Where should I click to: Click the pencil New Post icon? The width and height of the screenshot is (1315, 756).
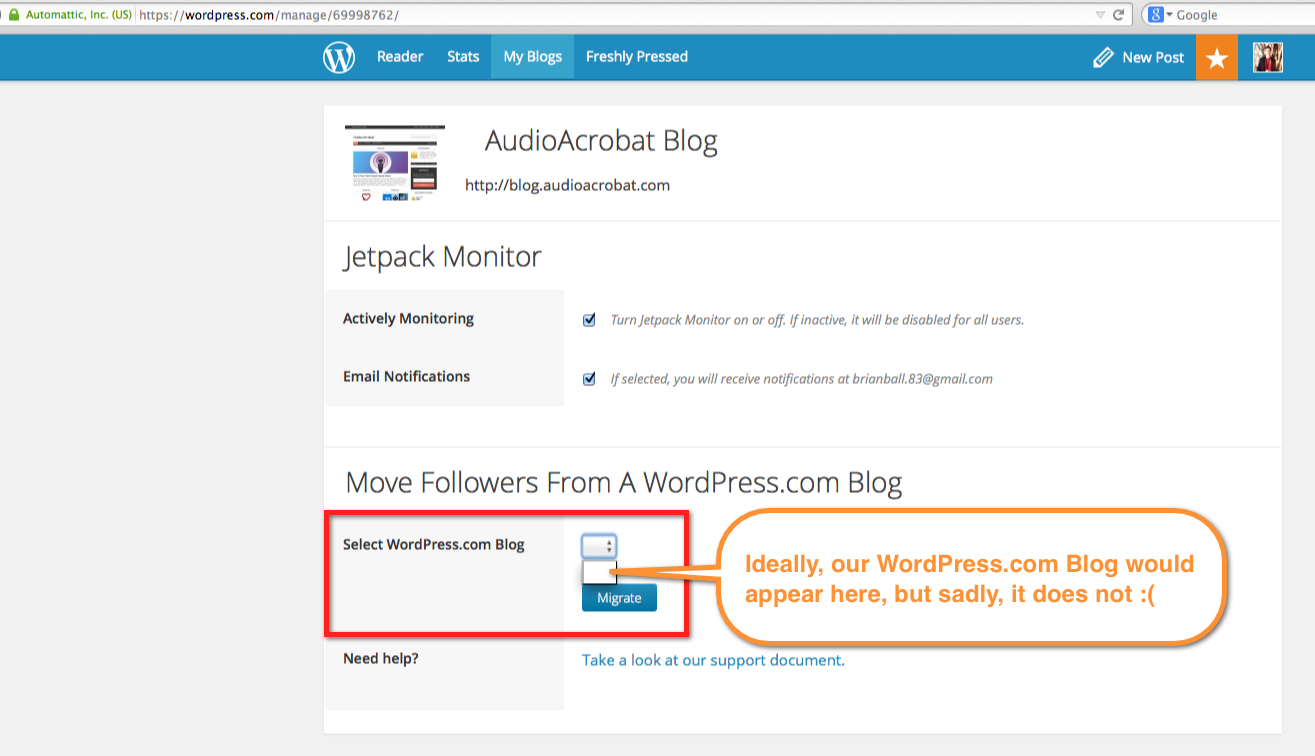click(x=1103, y=58)
